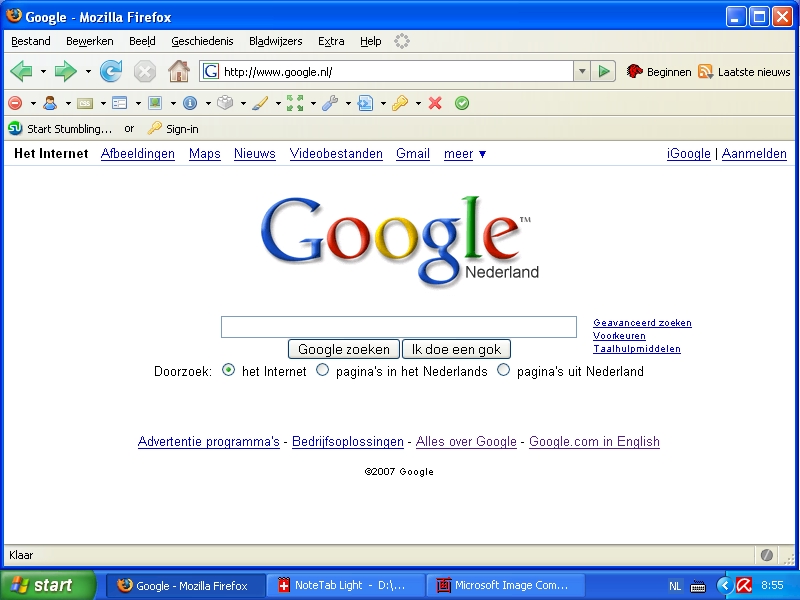Open the Back button history dropdown arrow
Viewport: 800px width, 600px height.
click(x=43, y=71)
